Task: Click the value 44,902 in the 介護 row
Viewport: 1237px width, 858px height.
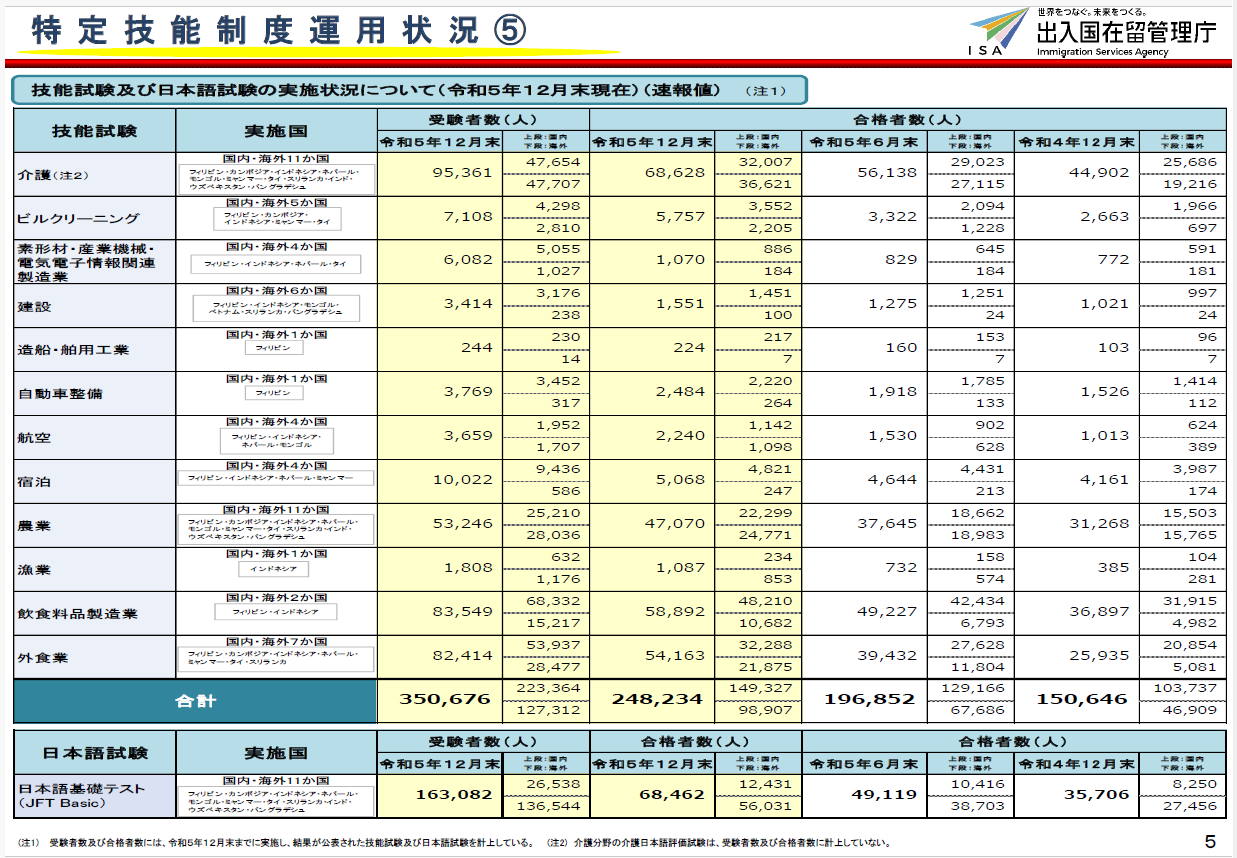Action: point(1097,172)
